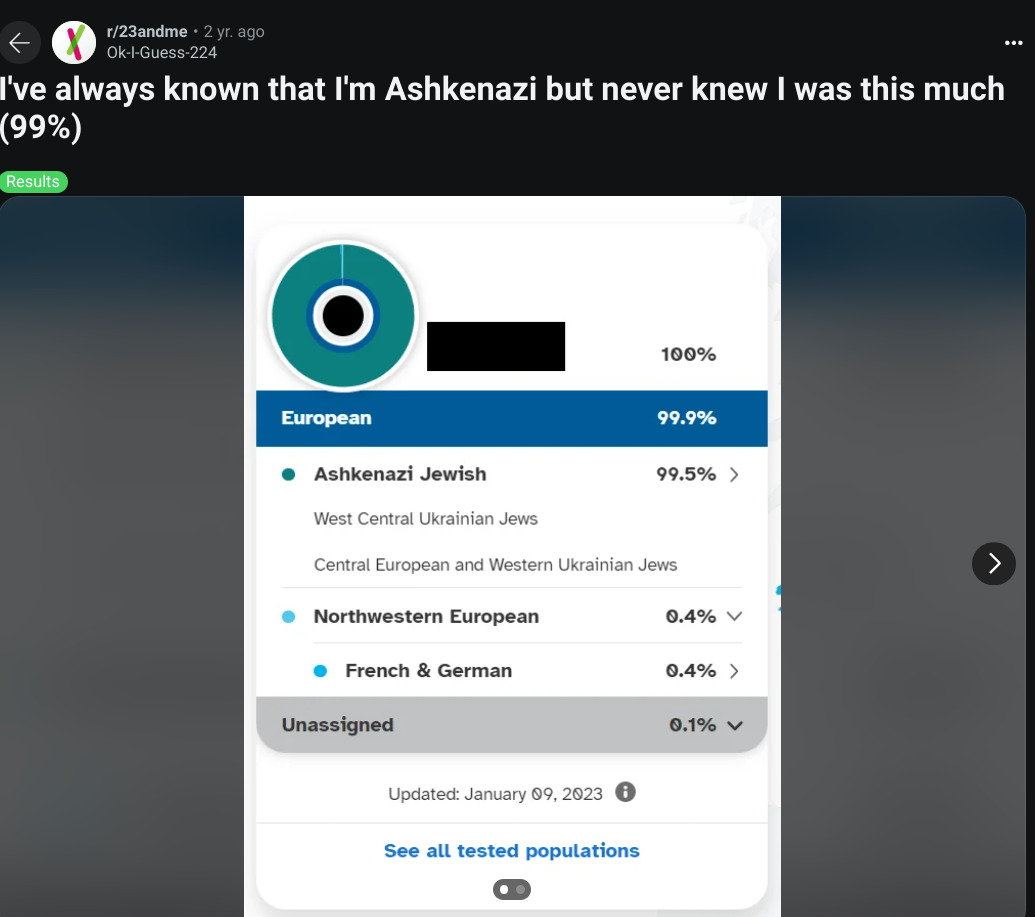Select the second image carousel dot
Screen dimensions: 1035x917
[521, 889]
